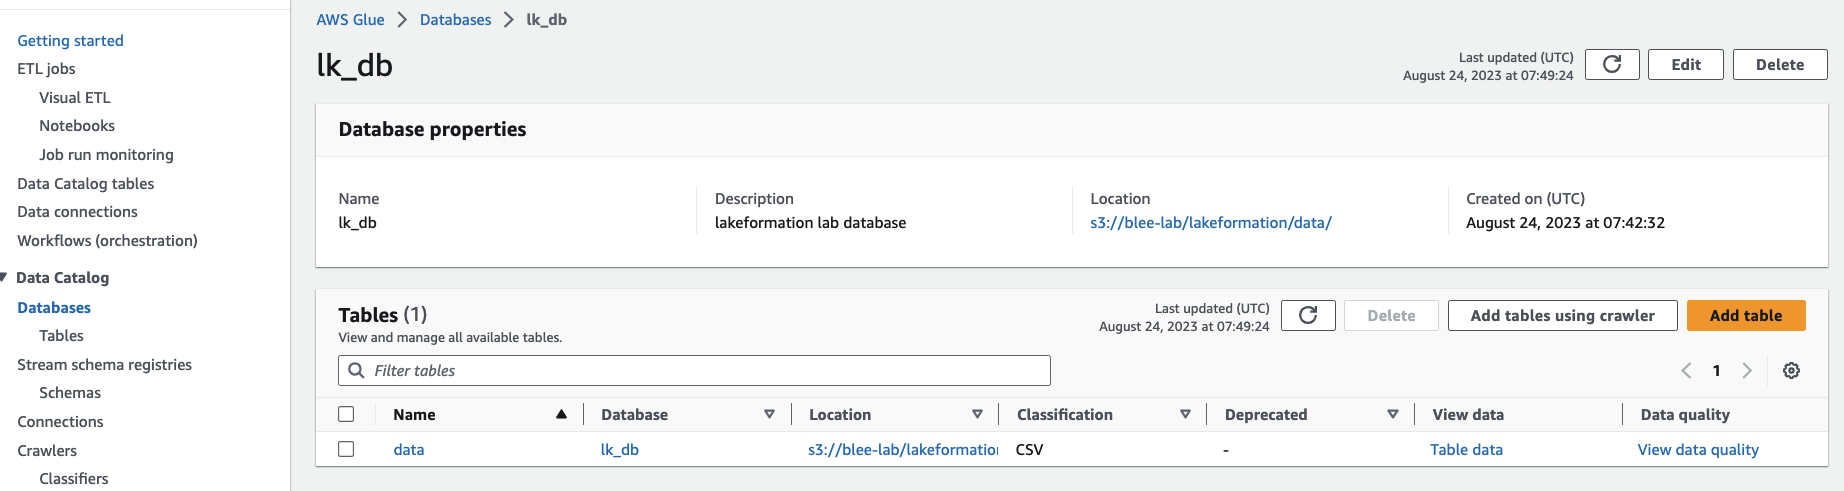The height and width of the screenshot is (491, 1844).
Task: Click the search icon in the Filter tables box
Action: coord(356,371)
